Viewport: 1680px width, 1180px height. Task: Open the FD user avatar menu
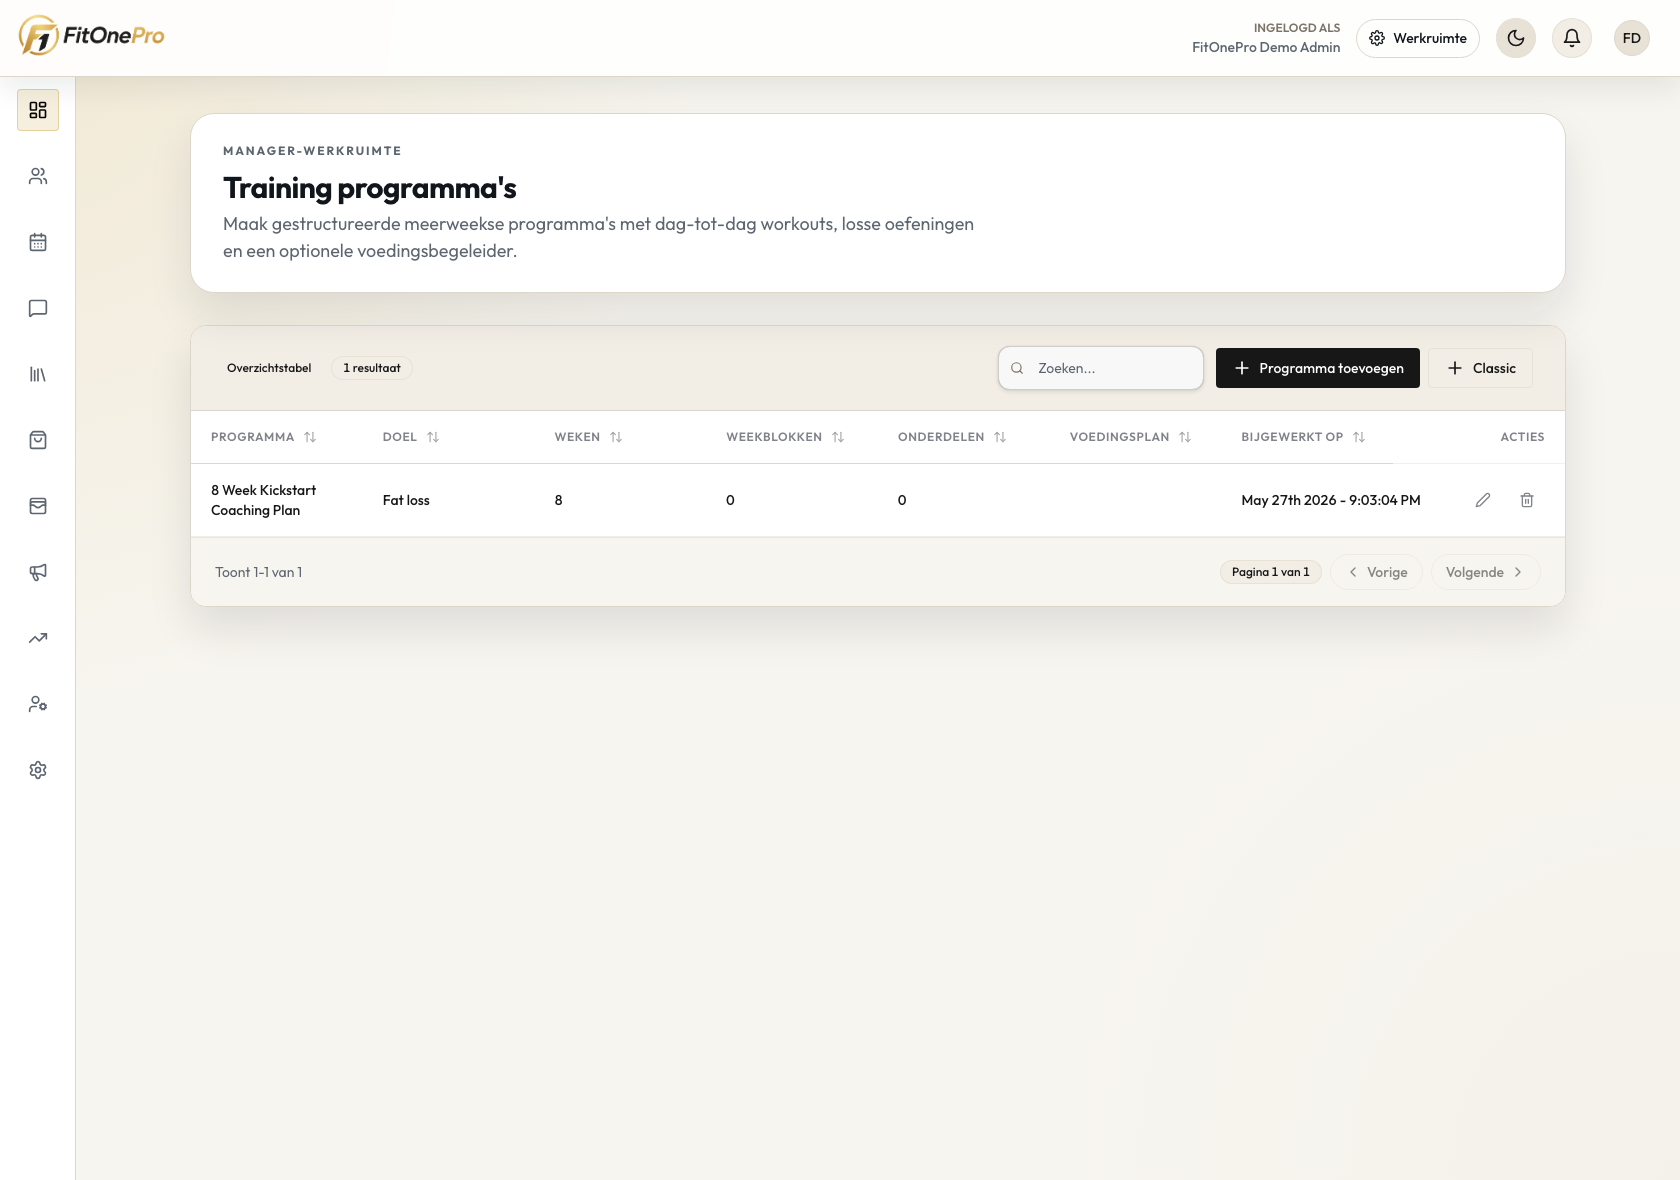(x=1632, y=38)
